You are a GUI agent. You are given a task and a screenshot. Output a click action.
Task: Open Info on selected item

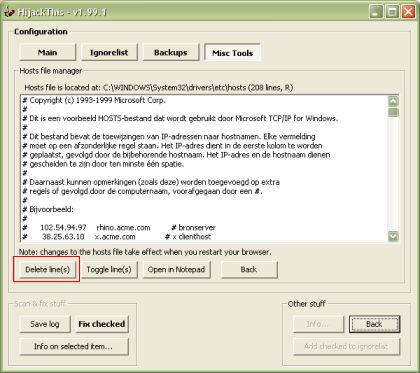(x=74, y=346)
